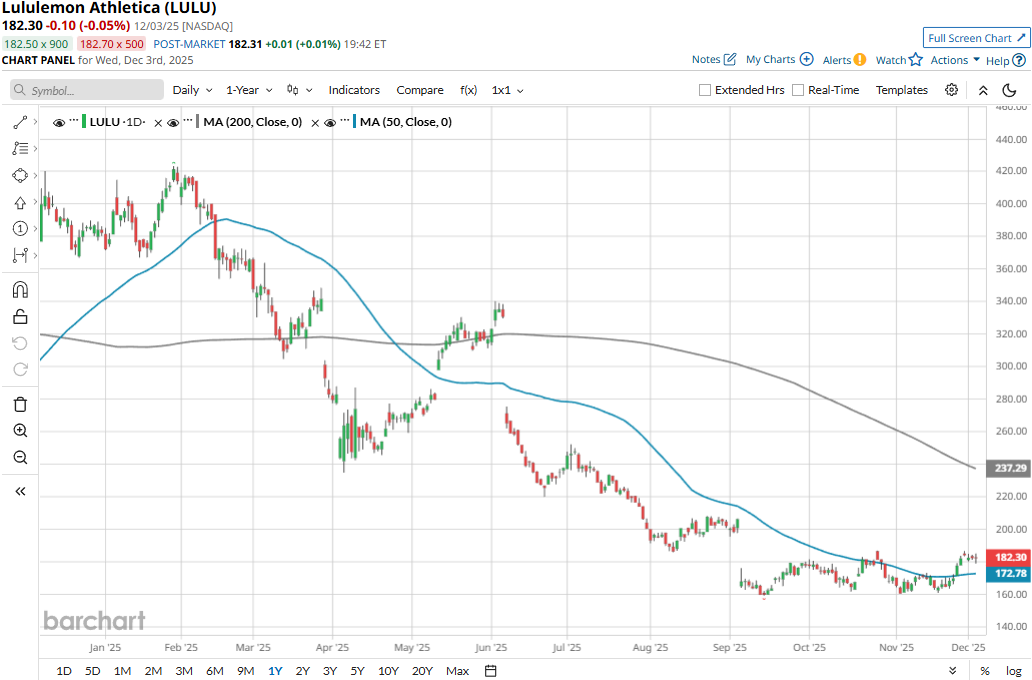
Task: Open LULU series options ellipsis
Action: pyautogui.click(x=74, y=121)
